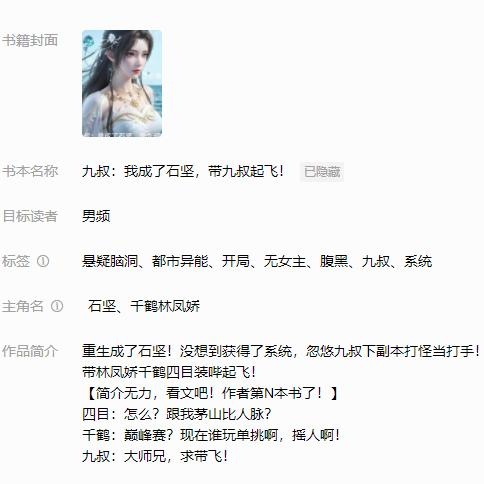Click the 书籍封面 field label
The height and width of the screenshot is (484, 484).
[x=30, y=40]
